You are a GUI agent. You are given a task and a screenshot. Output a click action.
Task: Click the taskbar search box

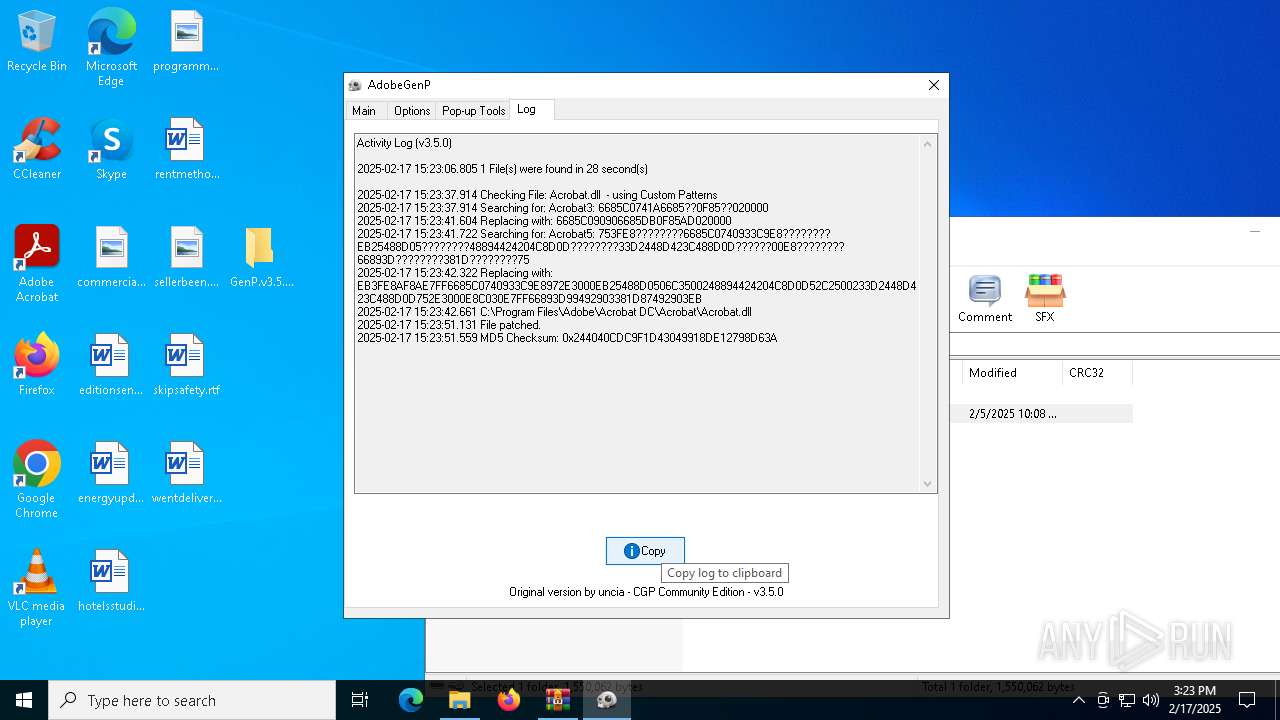point(192,700)
